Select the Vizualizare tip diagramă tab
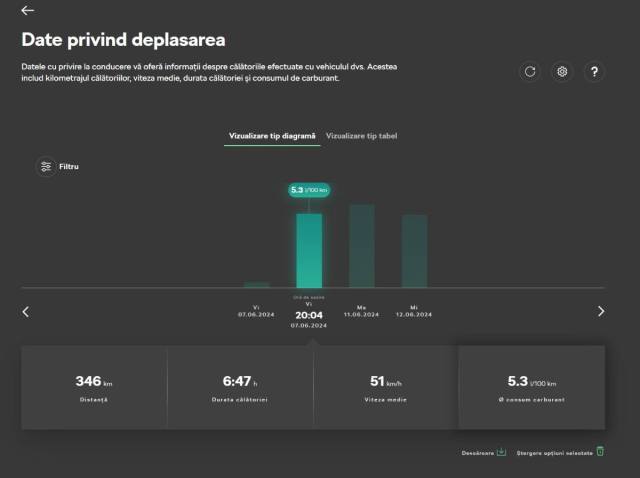This screenshot has height=478, width=640. [272, 135]
